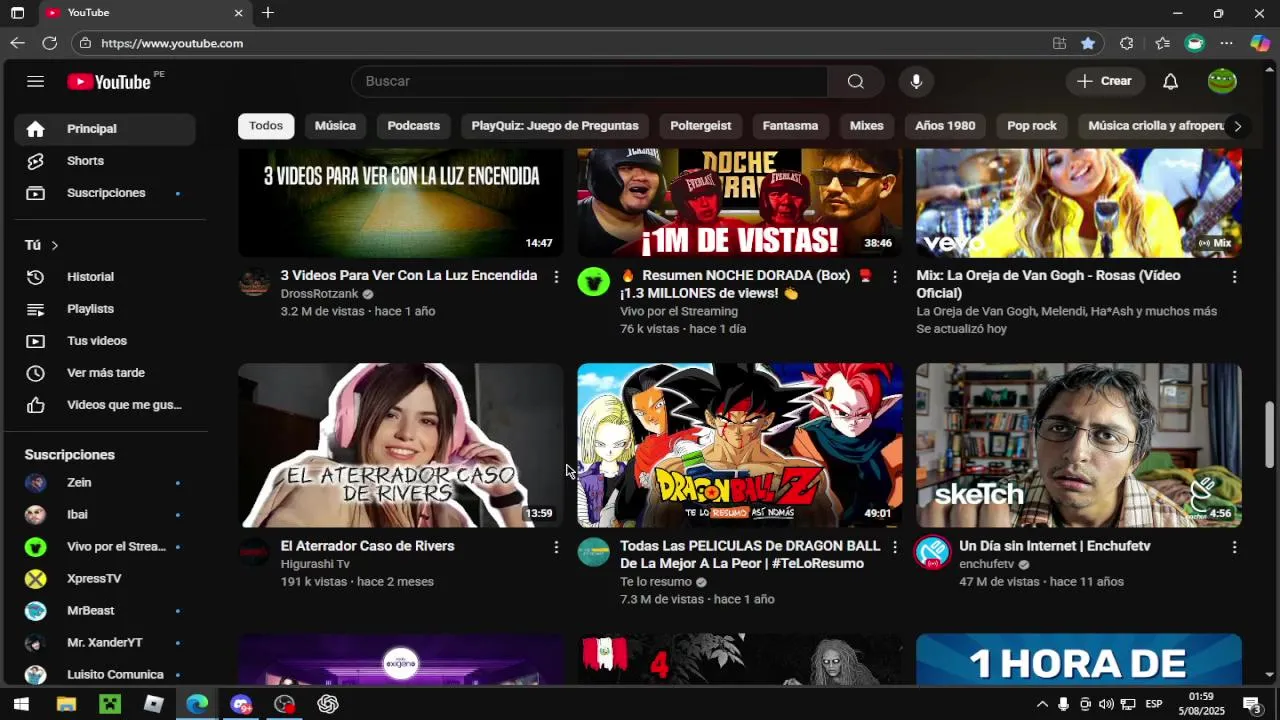
Task: Select the Música filter chip
Action: [335, 126]
